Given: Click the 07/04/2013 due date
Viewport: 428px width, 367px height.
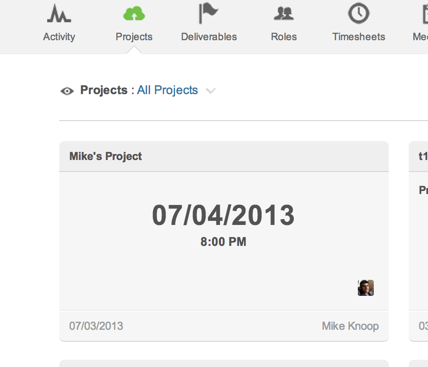Looking at the screenshot, I should (223, 215).
